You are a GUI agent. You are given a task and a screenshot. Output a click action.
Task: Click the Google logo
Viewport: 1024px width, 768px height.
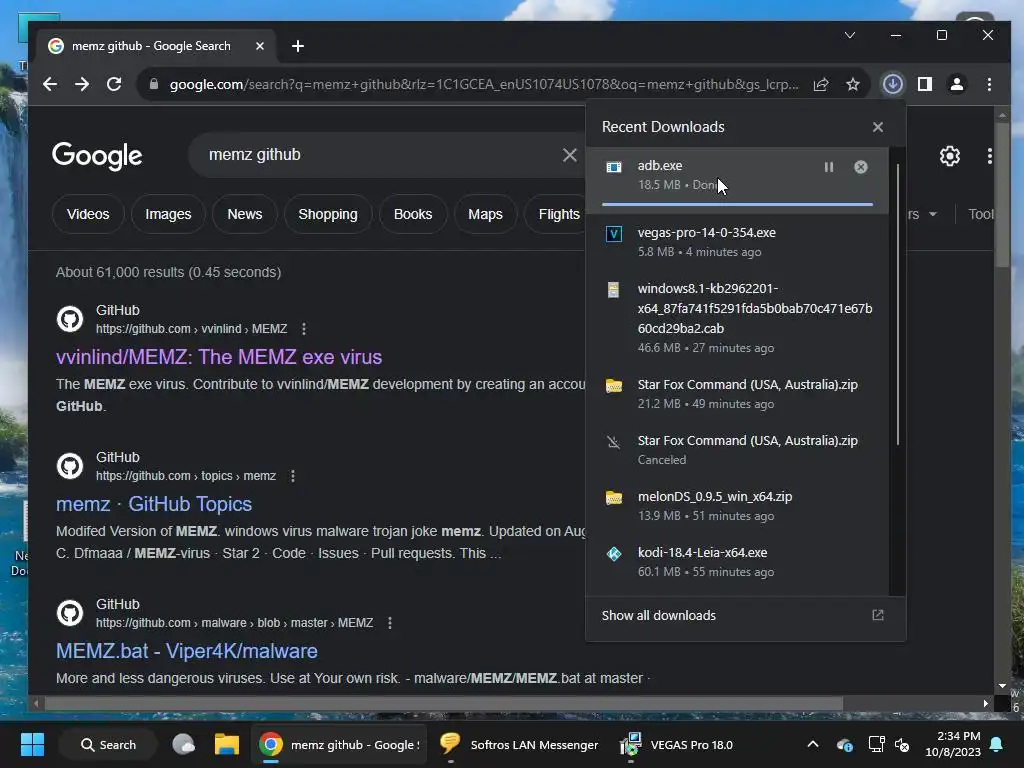pos(97,155)
